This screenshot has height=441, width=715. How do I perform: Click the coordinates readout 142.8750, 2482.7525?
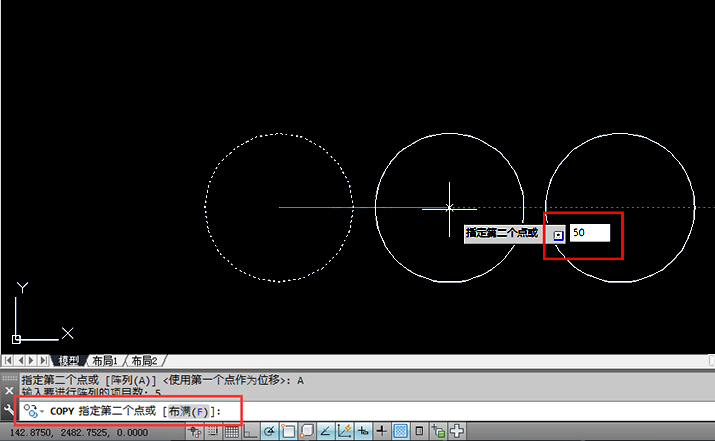pyautogui.click(x=79, y=432)
